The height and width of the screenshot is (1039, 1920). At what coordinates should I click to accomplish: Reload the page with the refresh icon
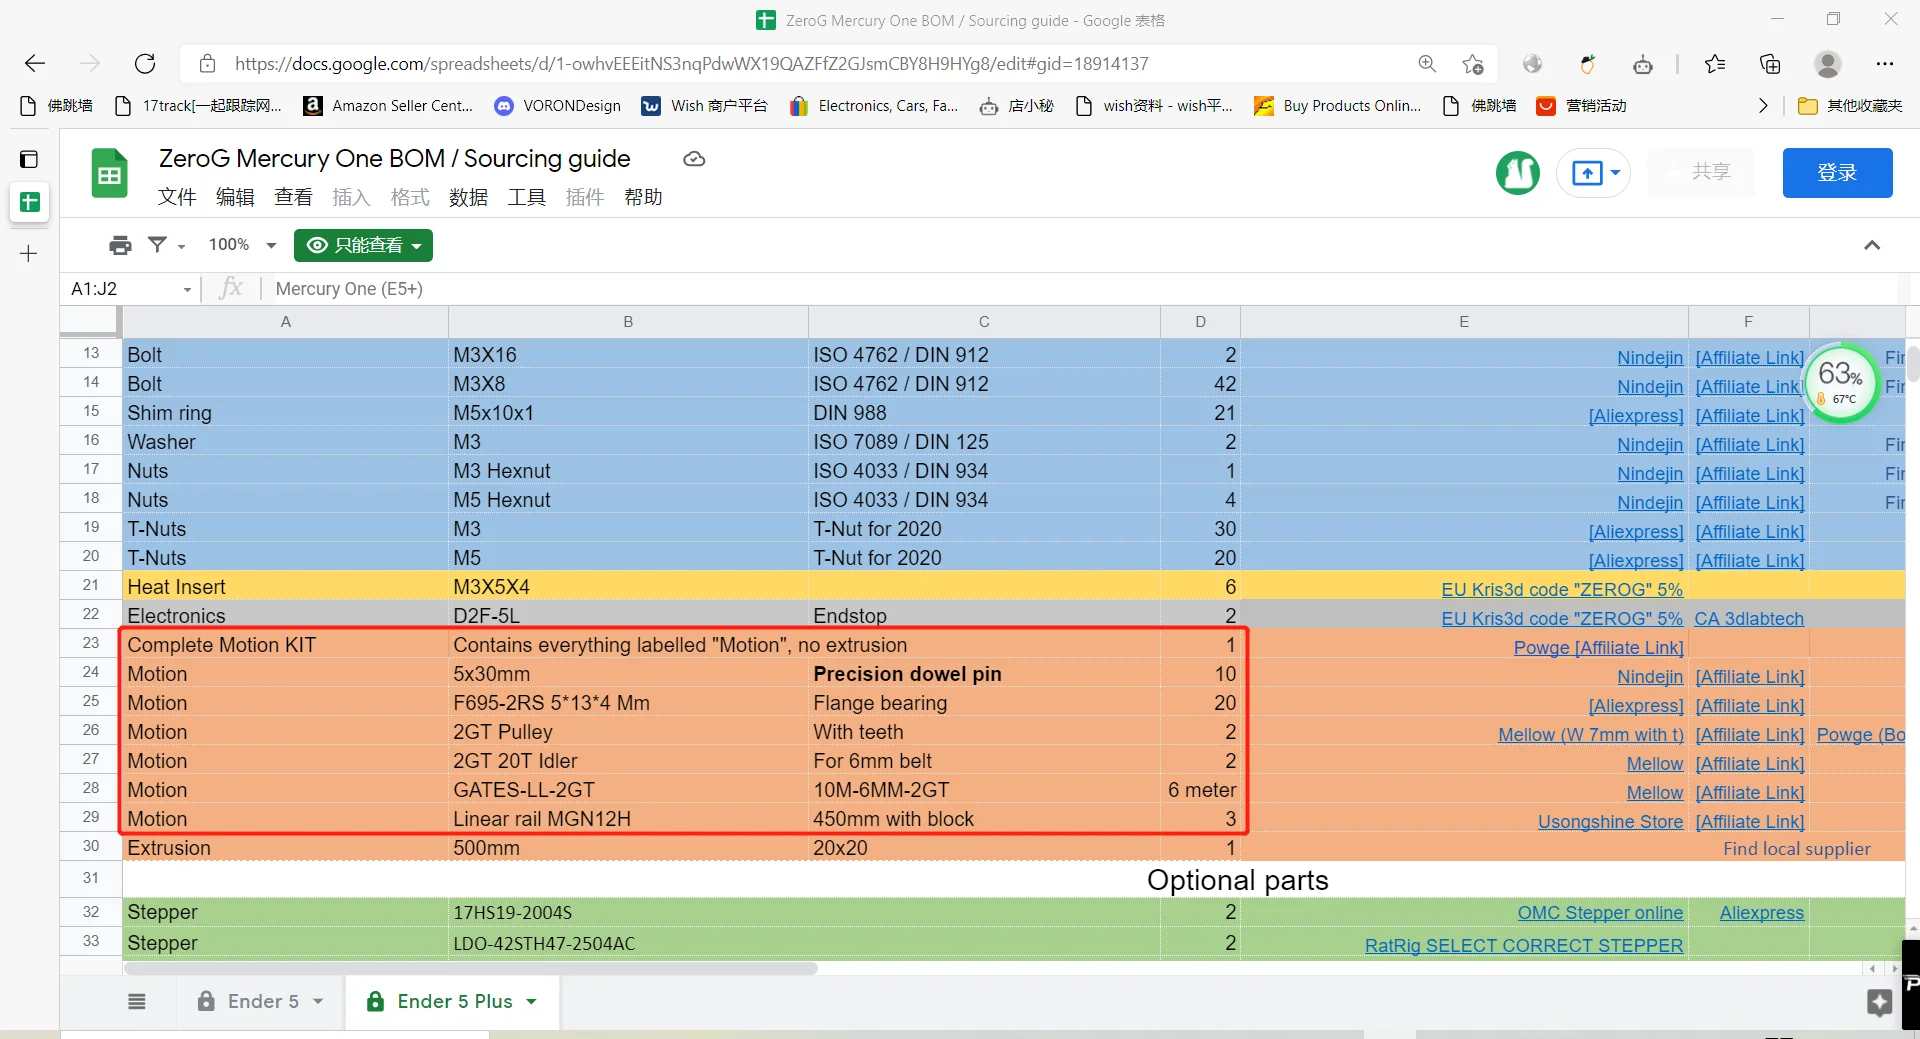(x=145, y=64)
